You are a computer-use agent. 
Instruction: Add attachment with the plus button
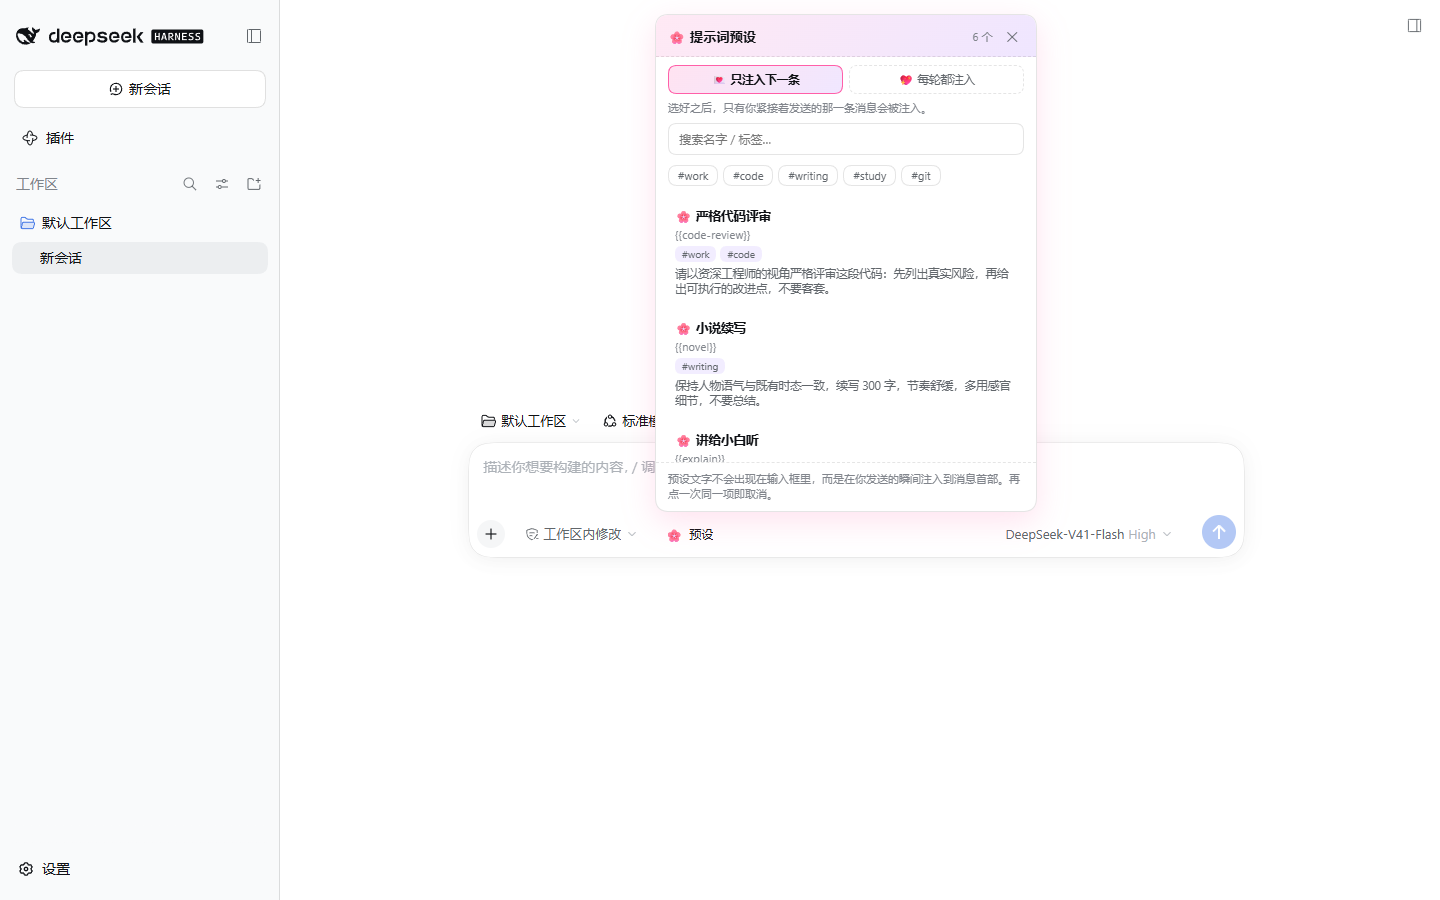pos(491,534)
